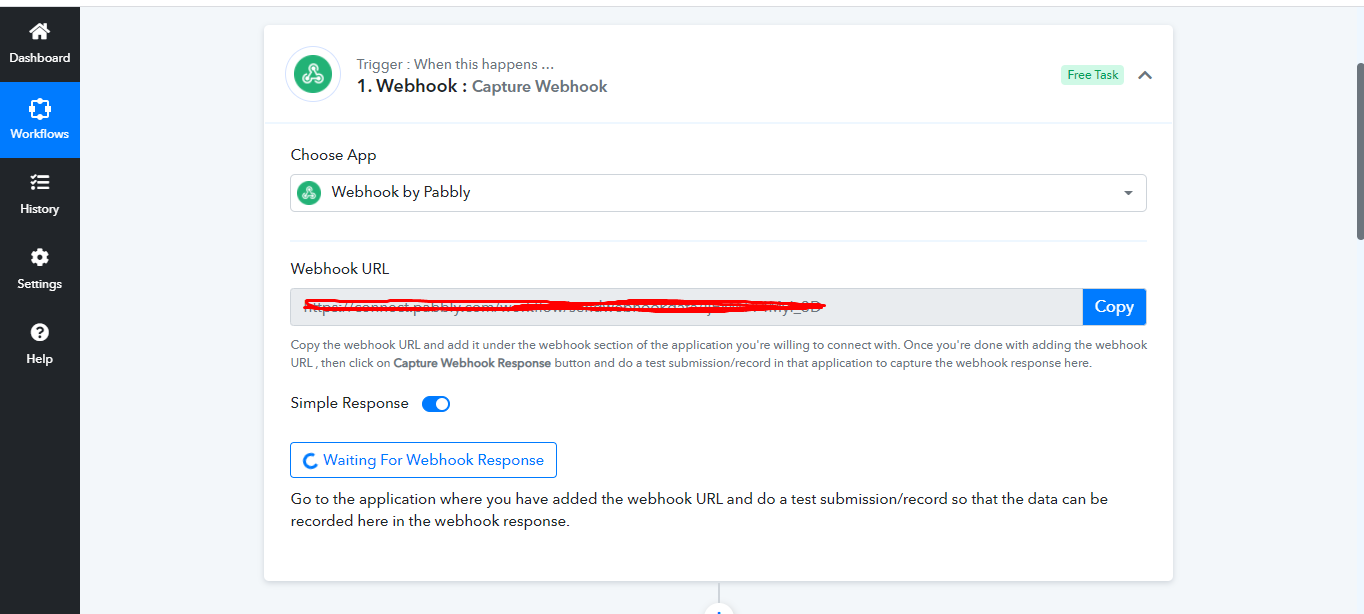Open the Choose App dropdown
Screen dimensions: 1364x614
tap(718, 193)
